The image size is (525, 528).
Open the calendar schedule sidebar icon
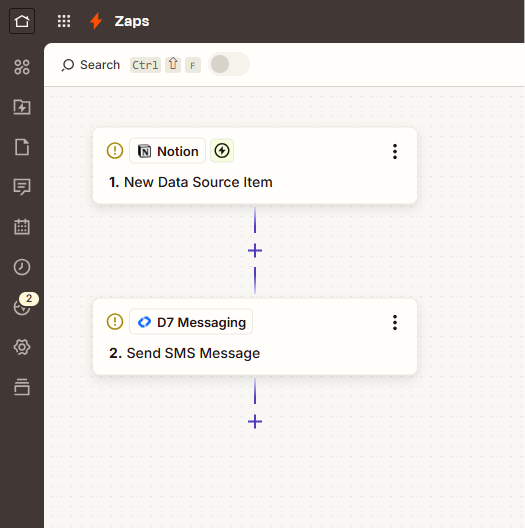click(x=22, y=227)
